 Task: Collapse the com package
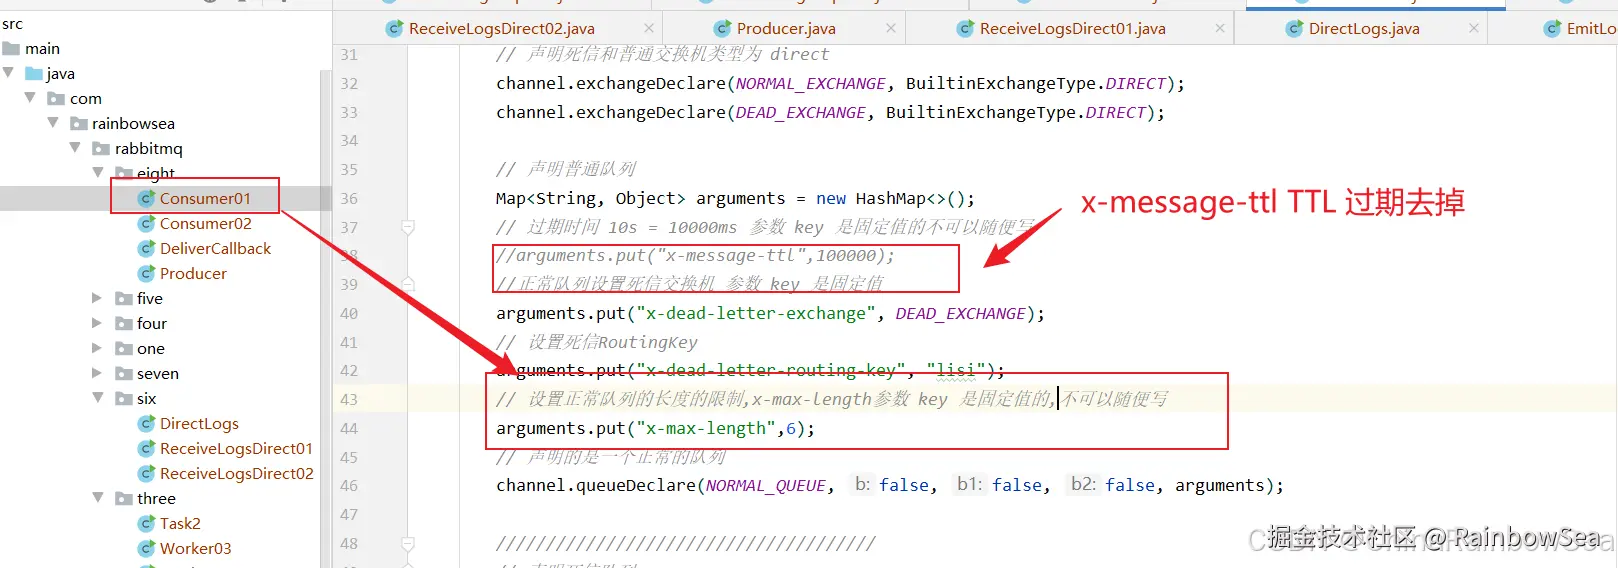point(31,98)
